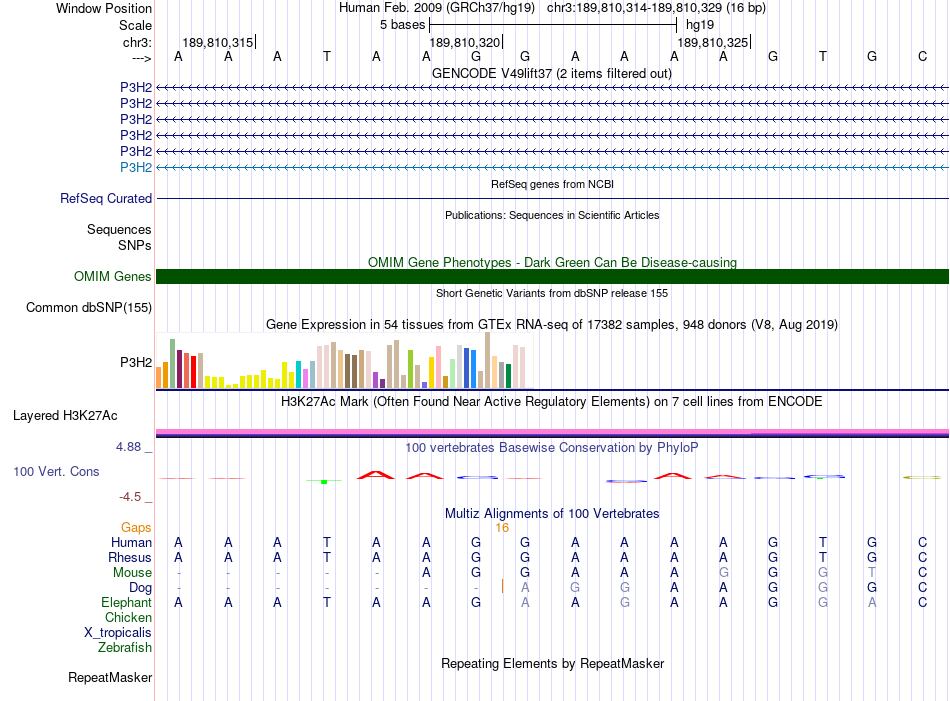This screenshot has width=950, height=701.
Task: Click the SNPs track label
Action: pos(135,245)
